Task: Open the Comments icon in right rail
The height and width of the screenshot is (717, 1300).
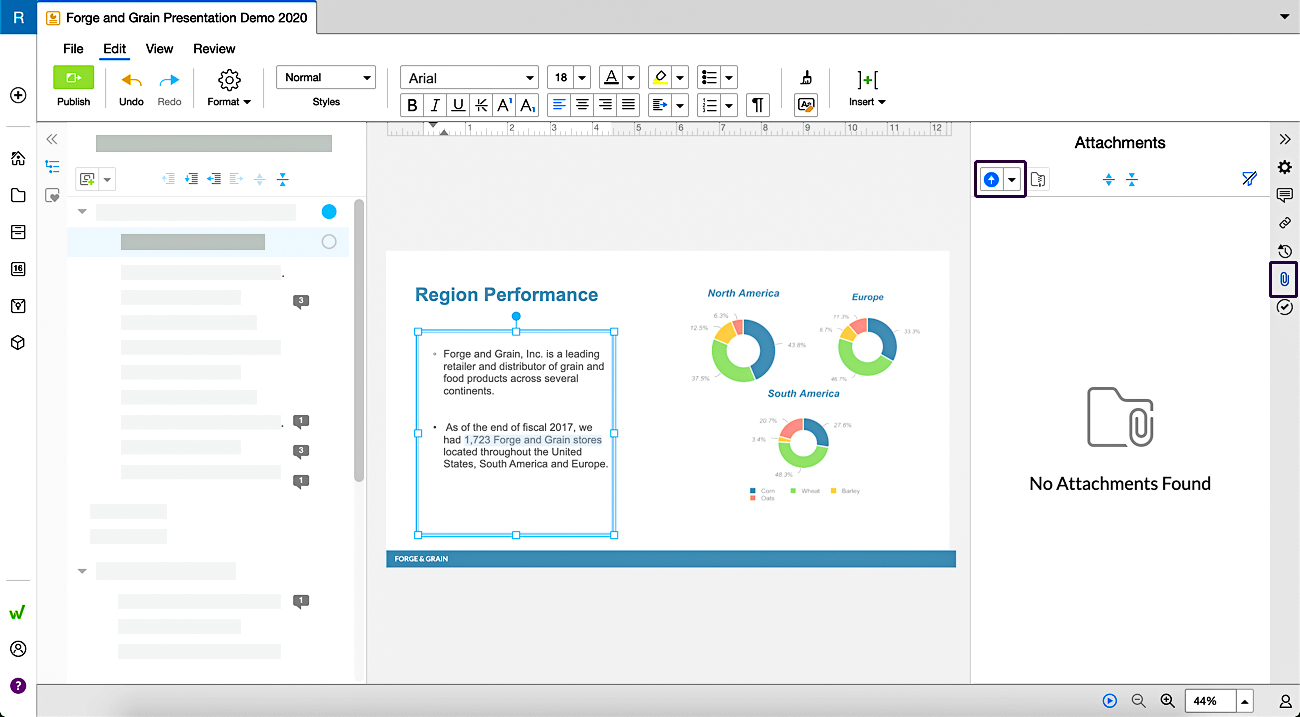Action: pos(1285,195)
